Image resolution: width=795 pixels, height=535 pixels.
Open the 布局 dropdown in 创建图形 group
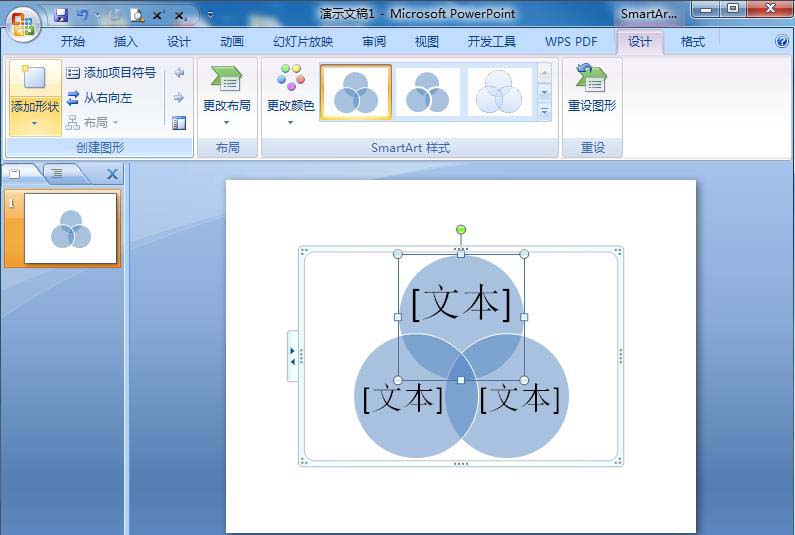tap(92, 122)
